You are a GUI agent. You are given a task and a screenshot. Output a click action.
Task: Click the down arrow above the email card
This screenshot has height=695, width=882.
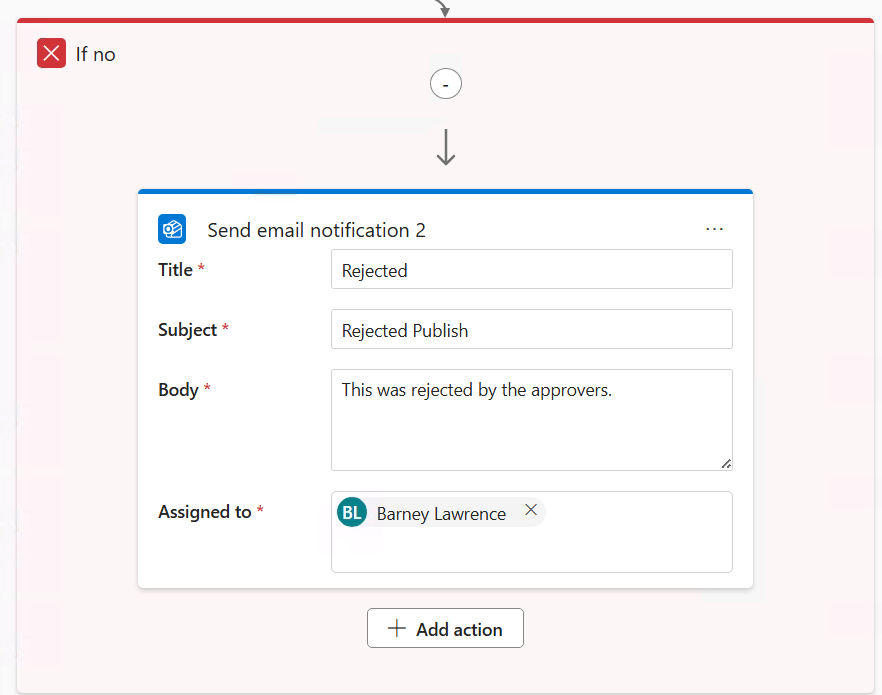446,147
